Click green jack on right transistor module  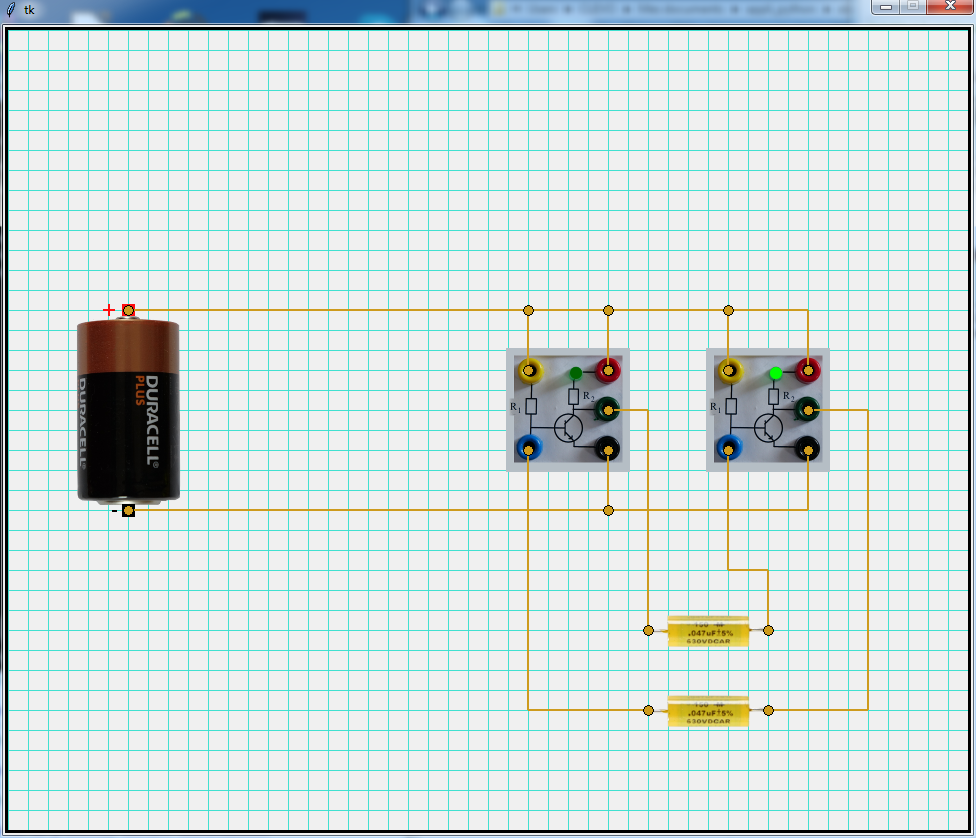807,409
